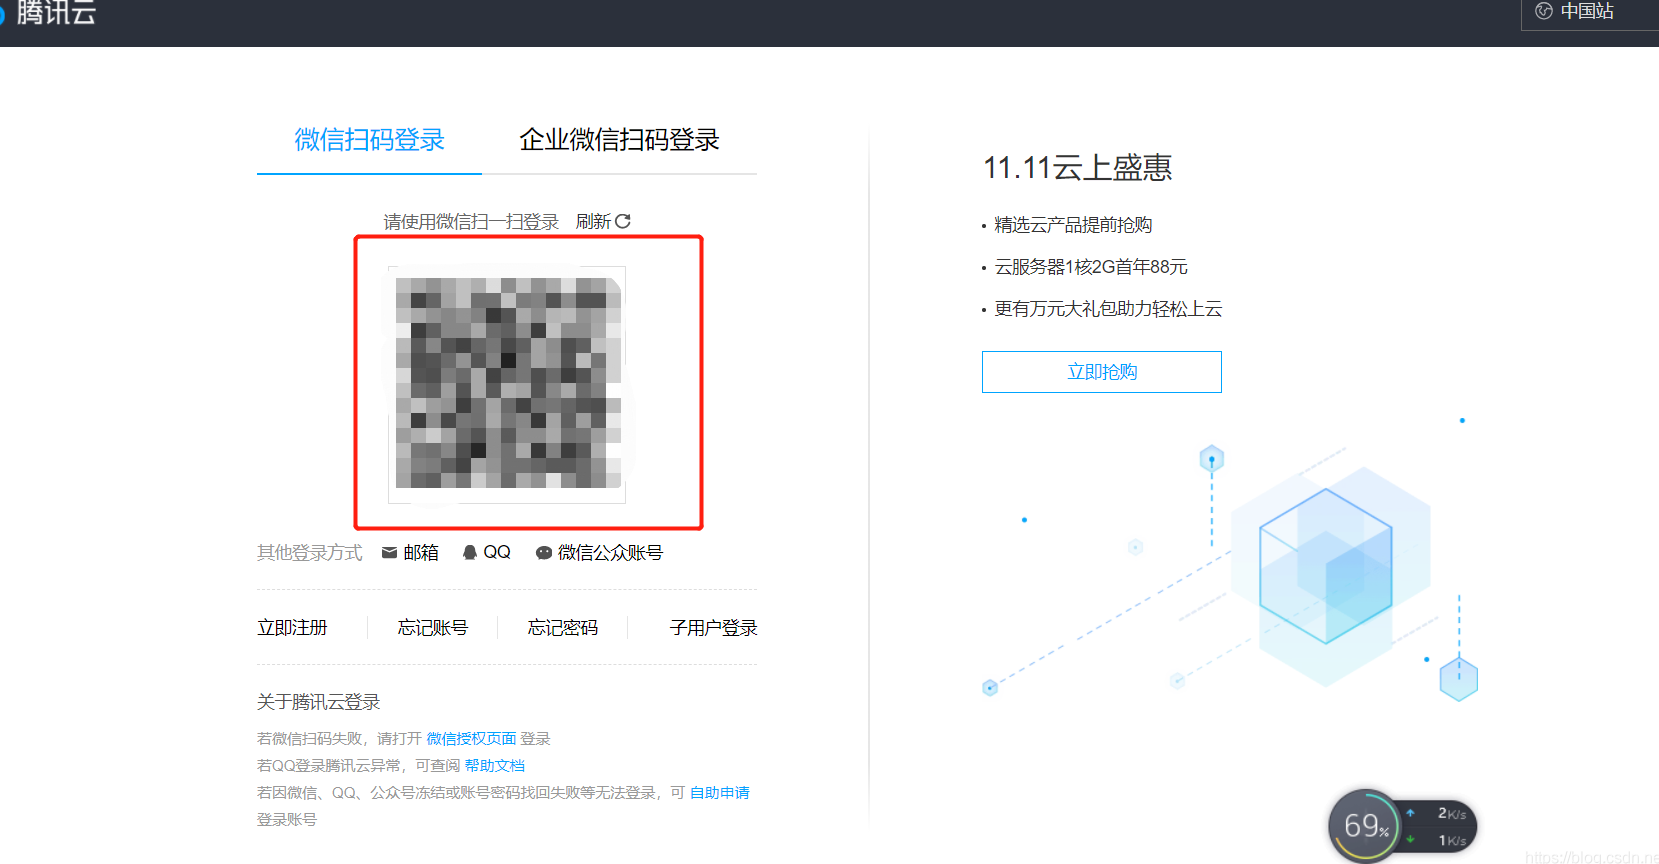Click the 邮箱 envelope icon
Viewport: 1659px width, 864px height.
tap(390, 552)
